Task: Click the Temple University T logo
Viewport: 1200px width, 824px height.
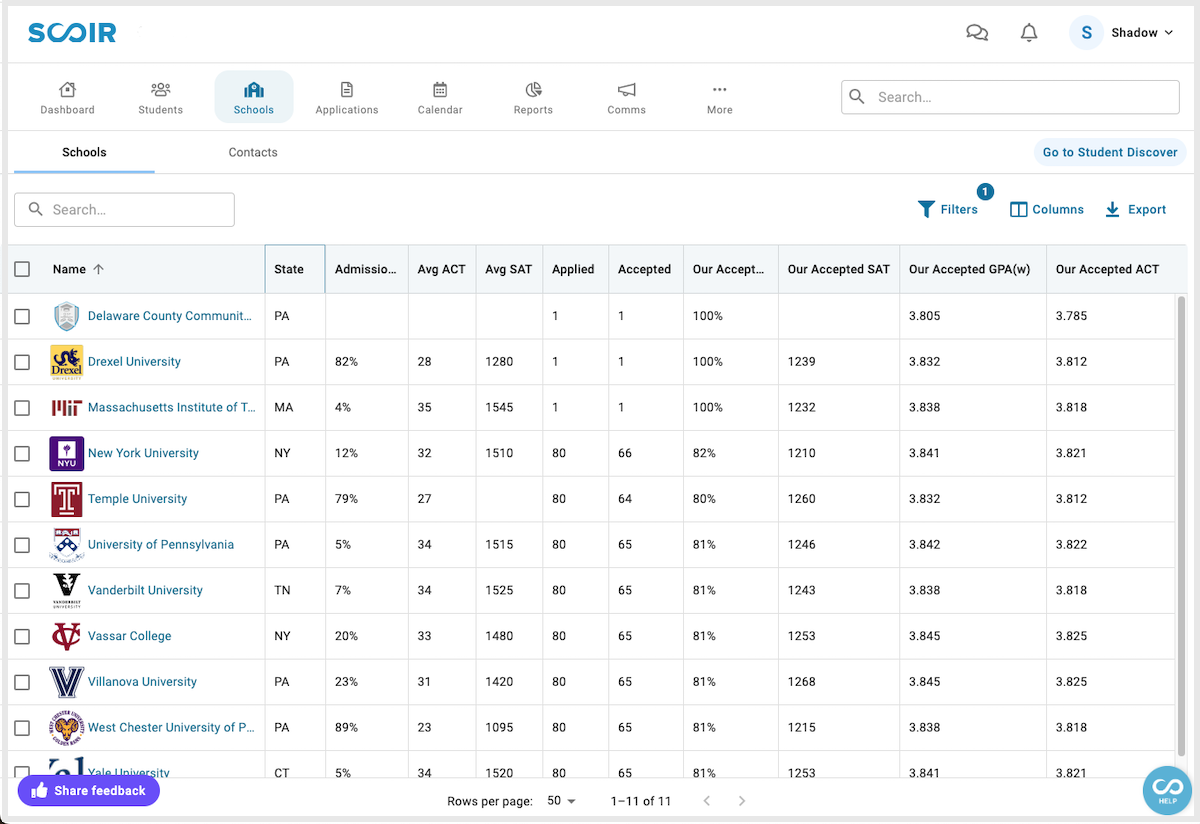Action: pos(67,499)
